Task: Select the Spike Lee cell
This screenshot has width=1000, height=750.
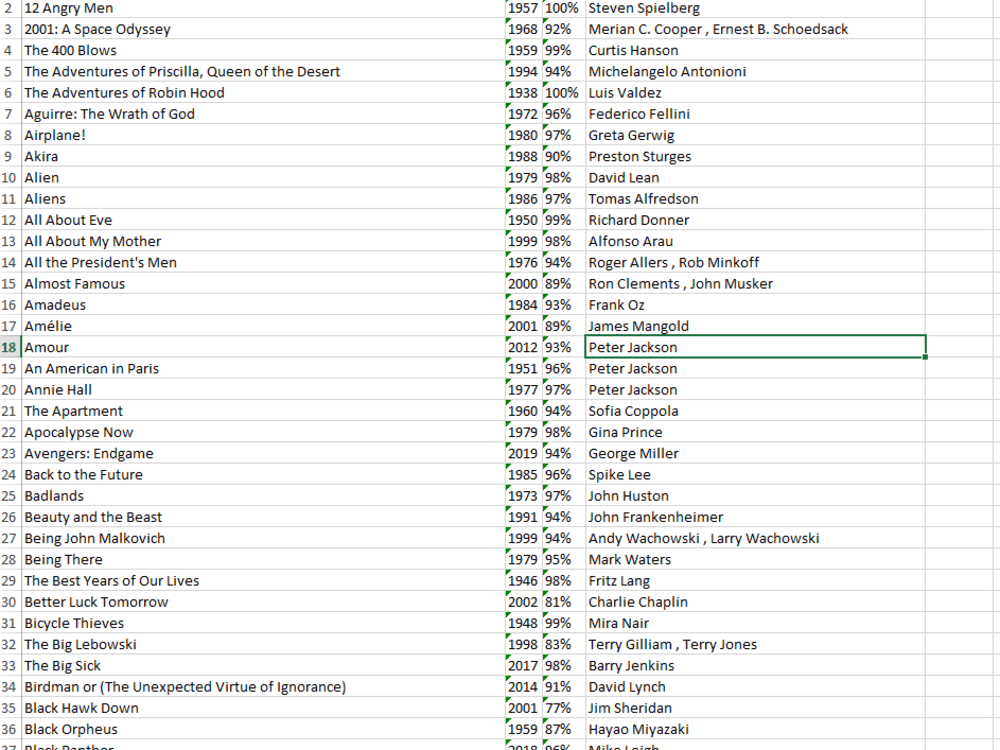Action: click(755, 474)
